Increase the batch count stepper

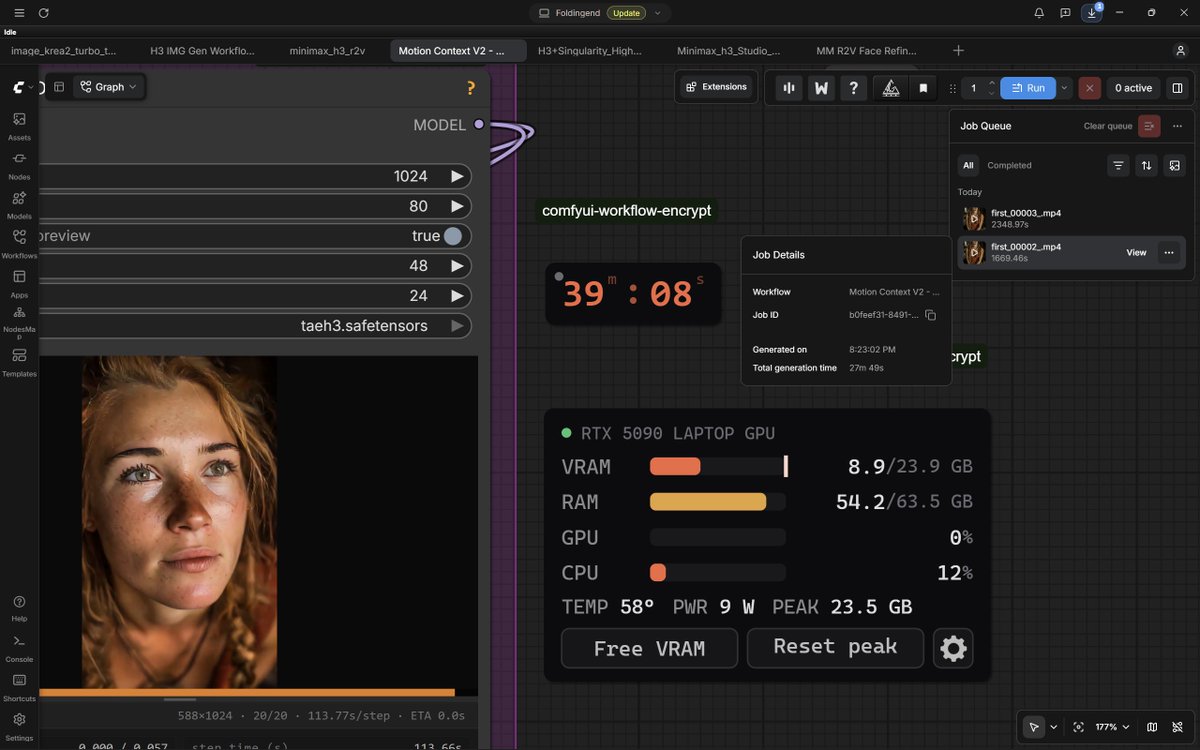click(991, 83)
